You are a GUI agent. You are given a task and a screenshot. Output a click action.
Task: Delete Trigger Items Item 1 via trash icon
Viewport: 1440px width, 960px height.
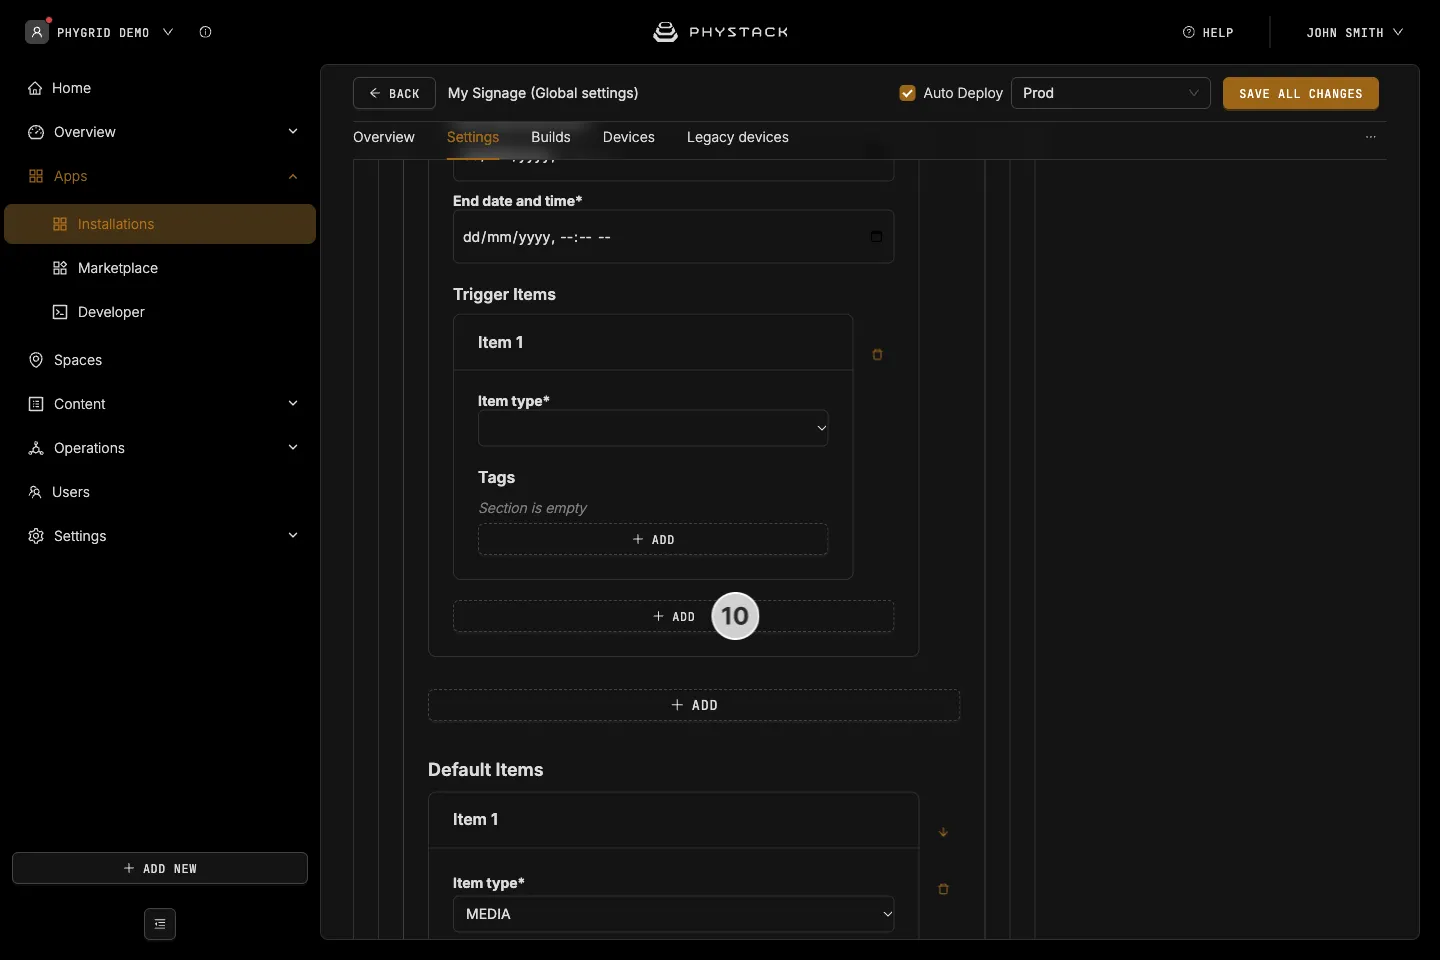click(x=877, y=355)
